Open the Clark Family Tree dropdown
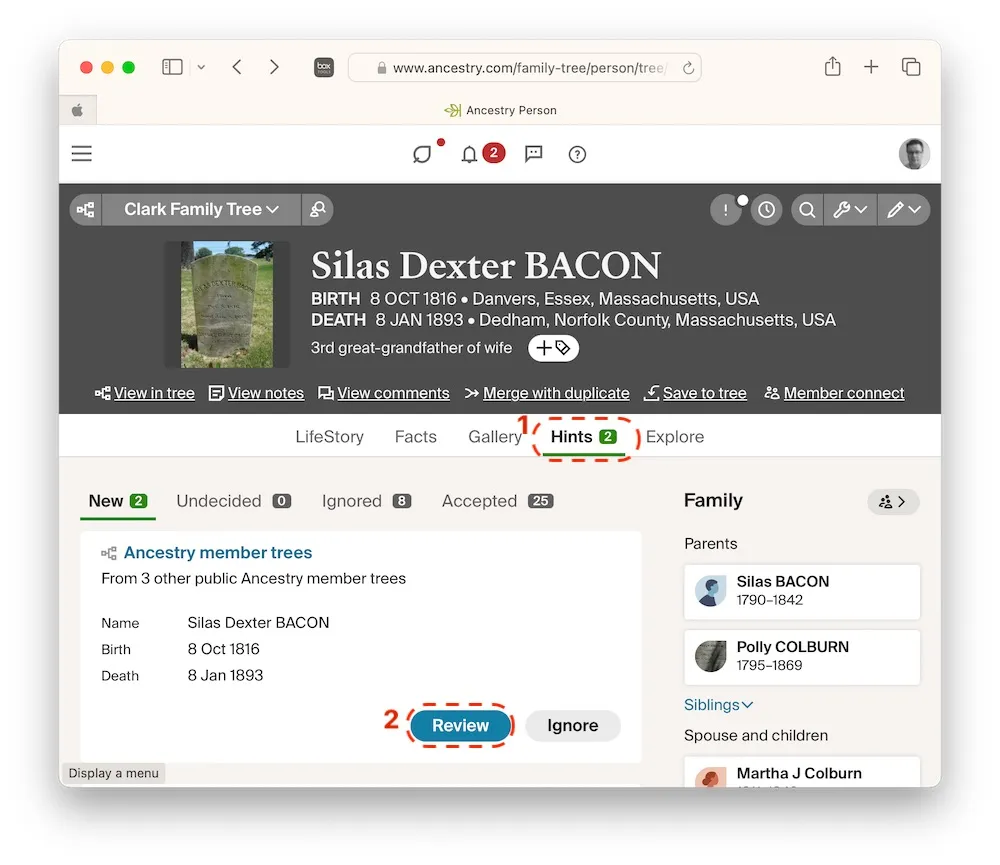The height and width of the screenshot is (865, 1000). (x=201, y=209)
